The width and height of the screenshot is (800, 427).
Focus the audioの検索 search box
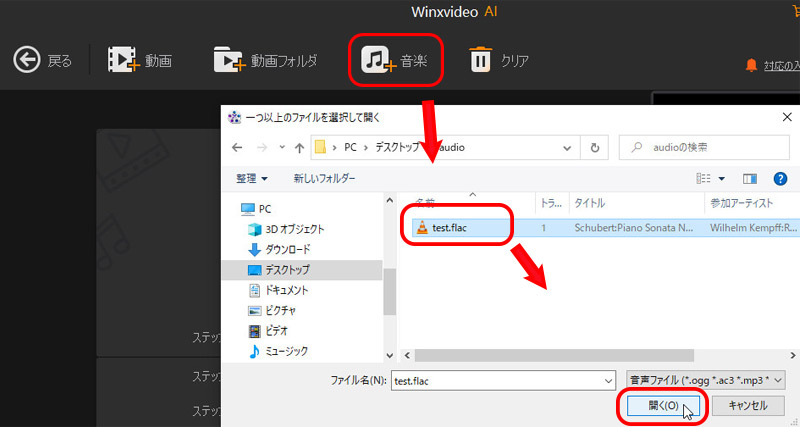point(704,147)
